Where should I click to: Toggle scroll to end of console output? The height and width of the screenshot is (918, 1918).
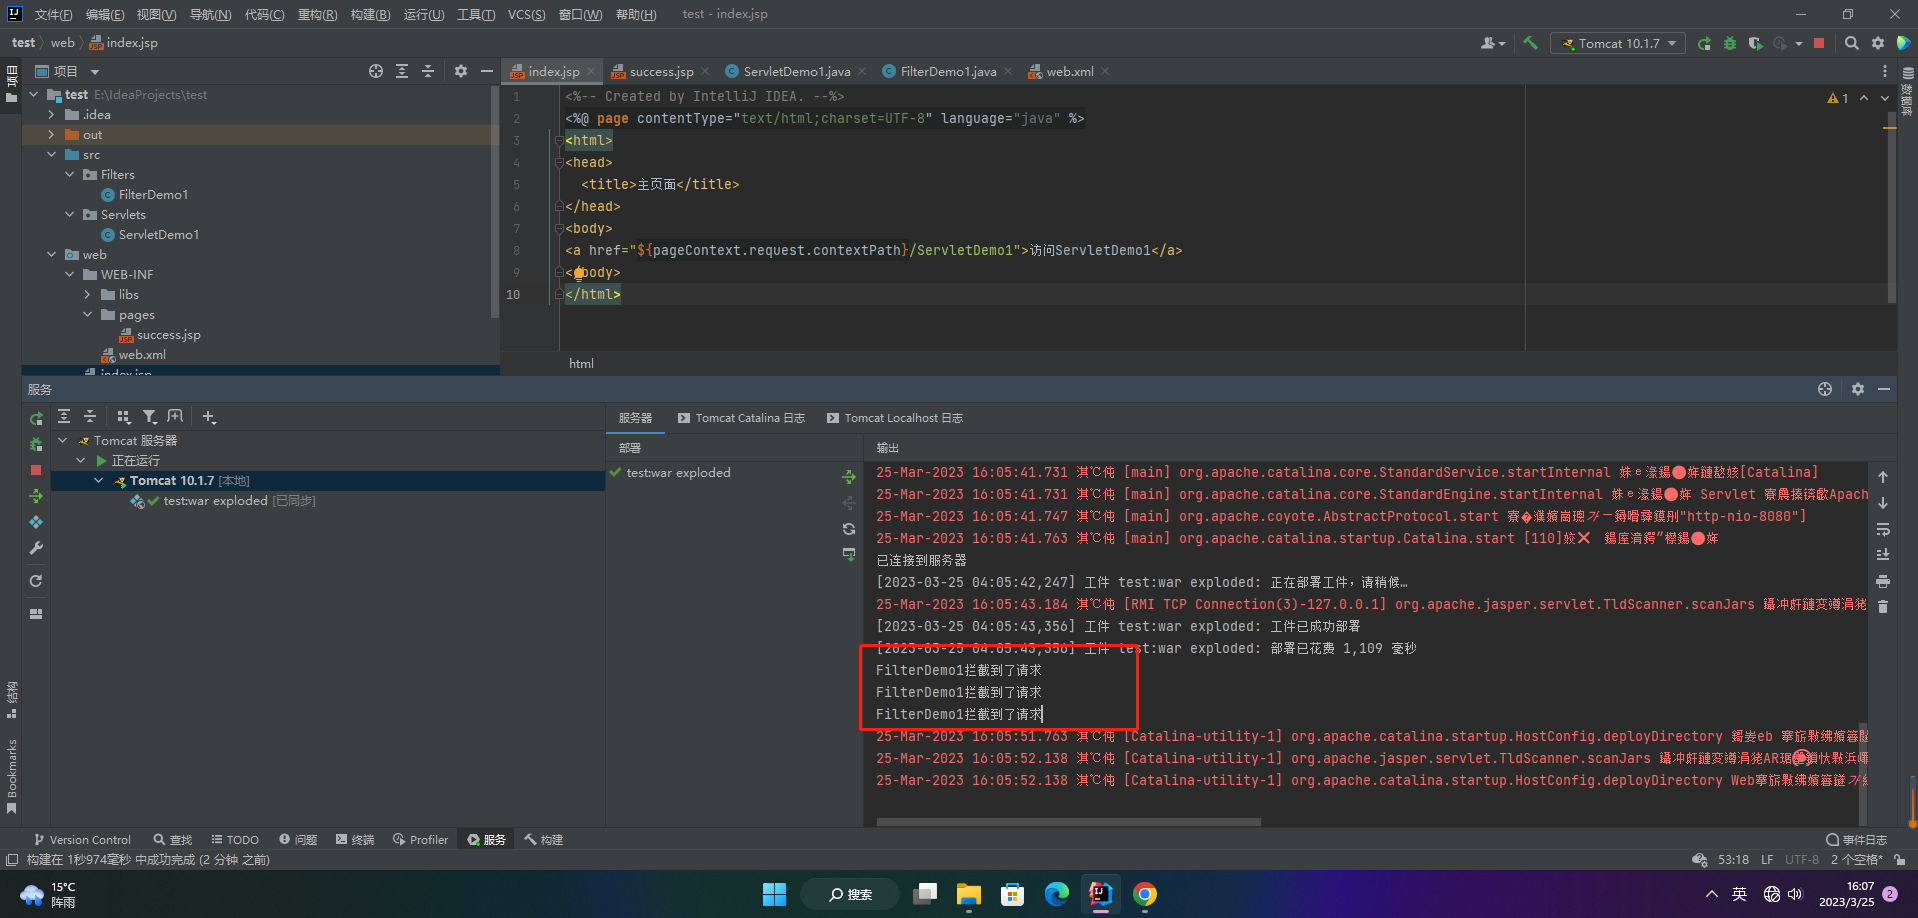1883,555
